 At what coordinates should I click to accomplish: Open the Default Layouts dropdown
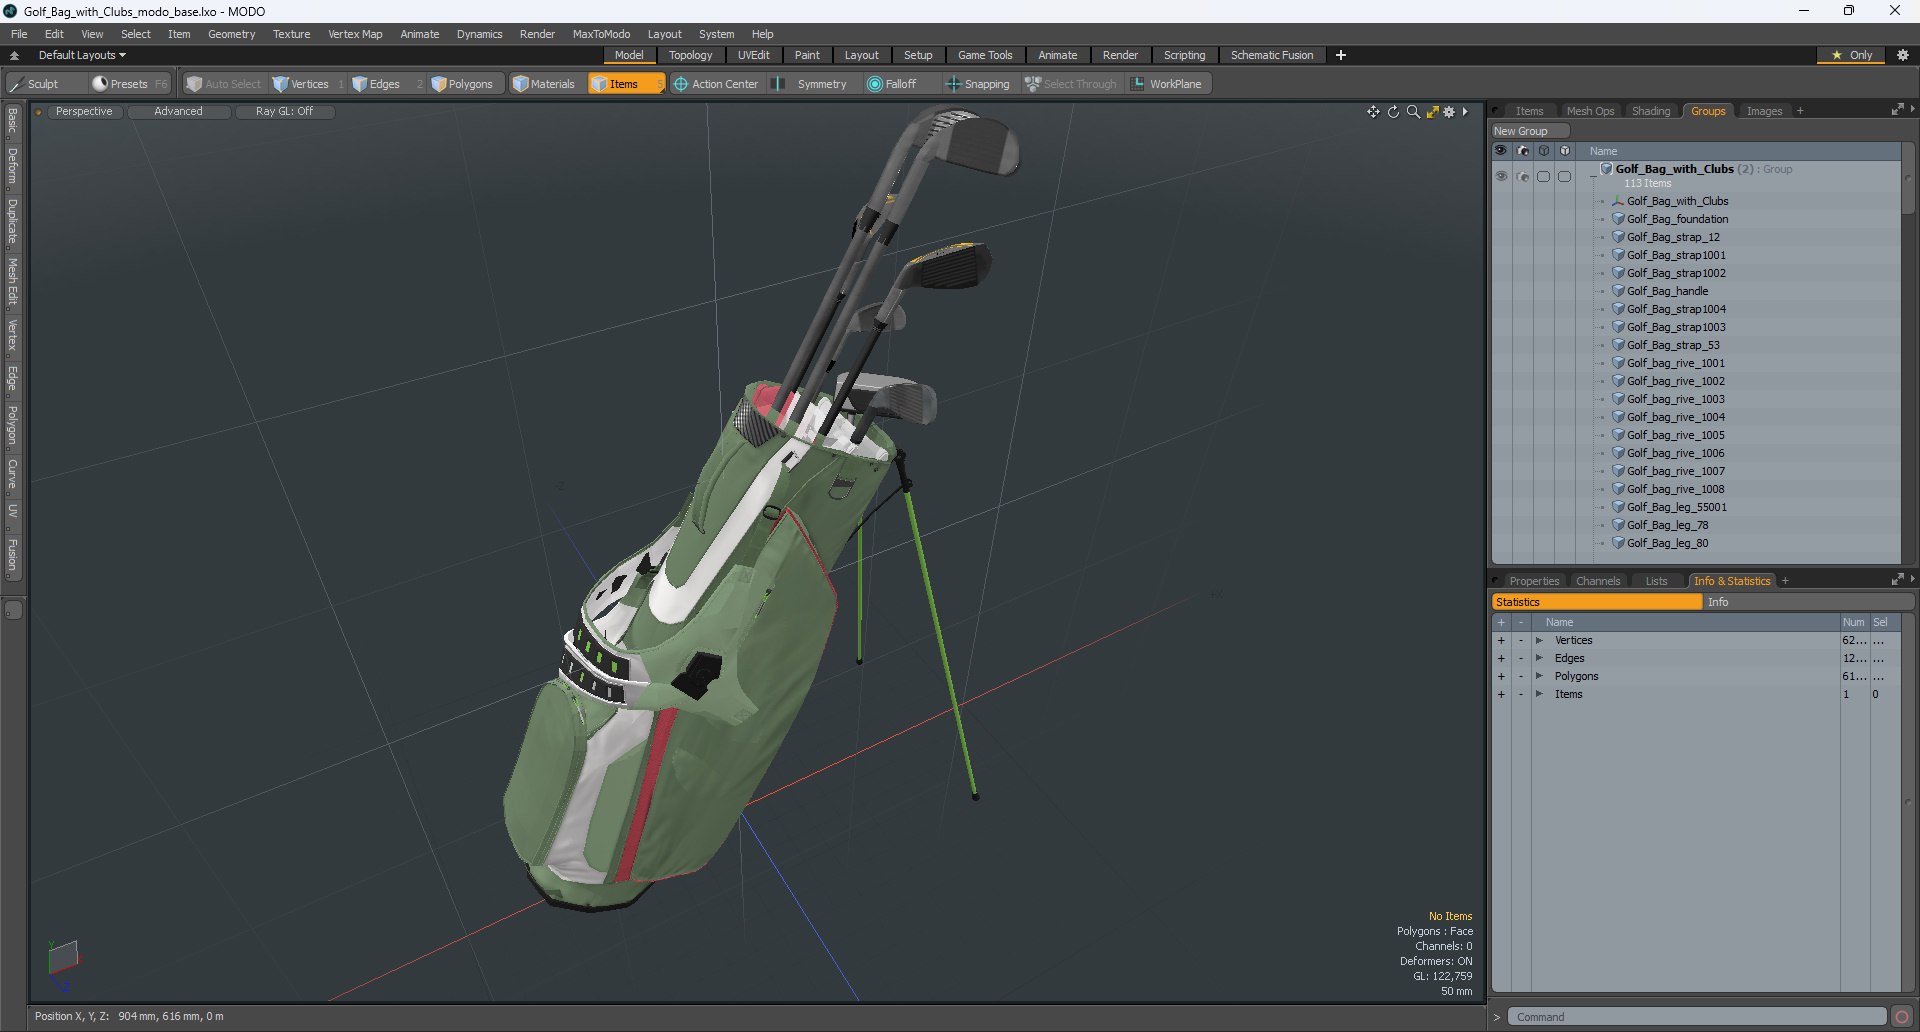82,55
